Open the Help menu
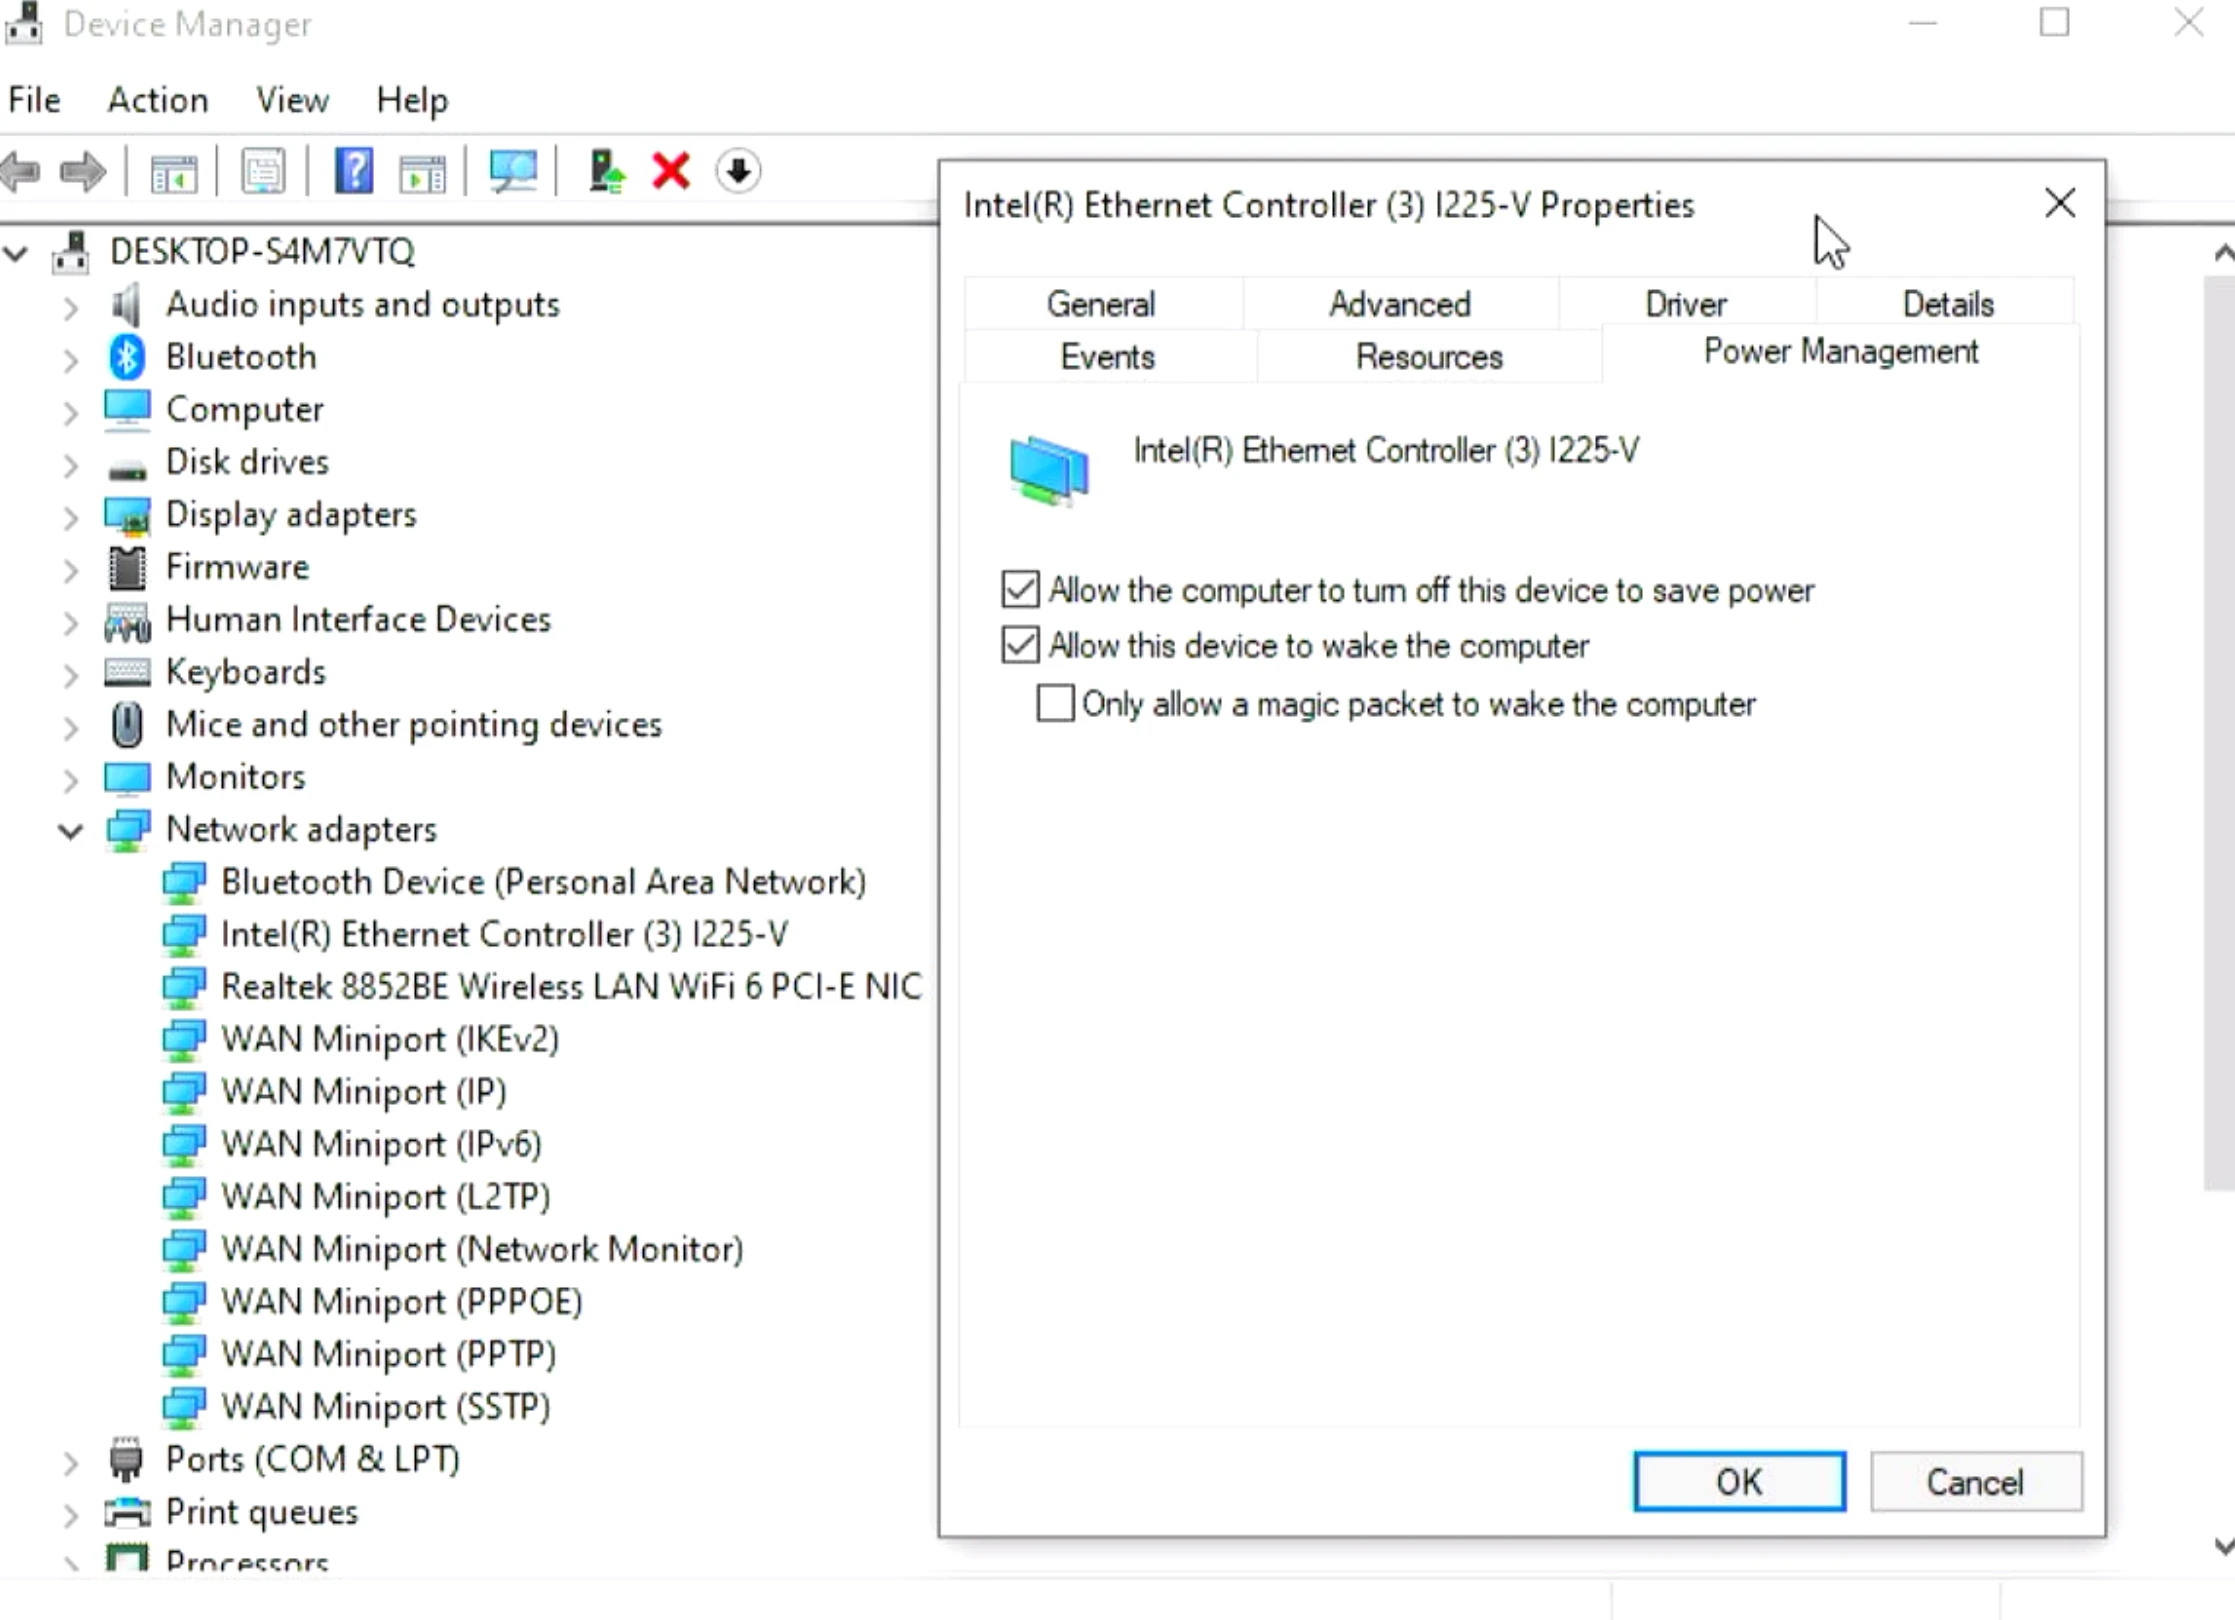 coord(412,100)
